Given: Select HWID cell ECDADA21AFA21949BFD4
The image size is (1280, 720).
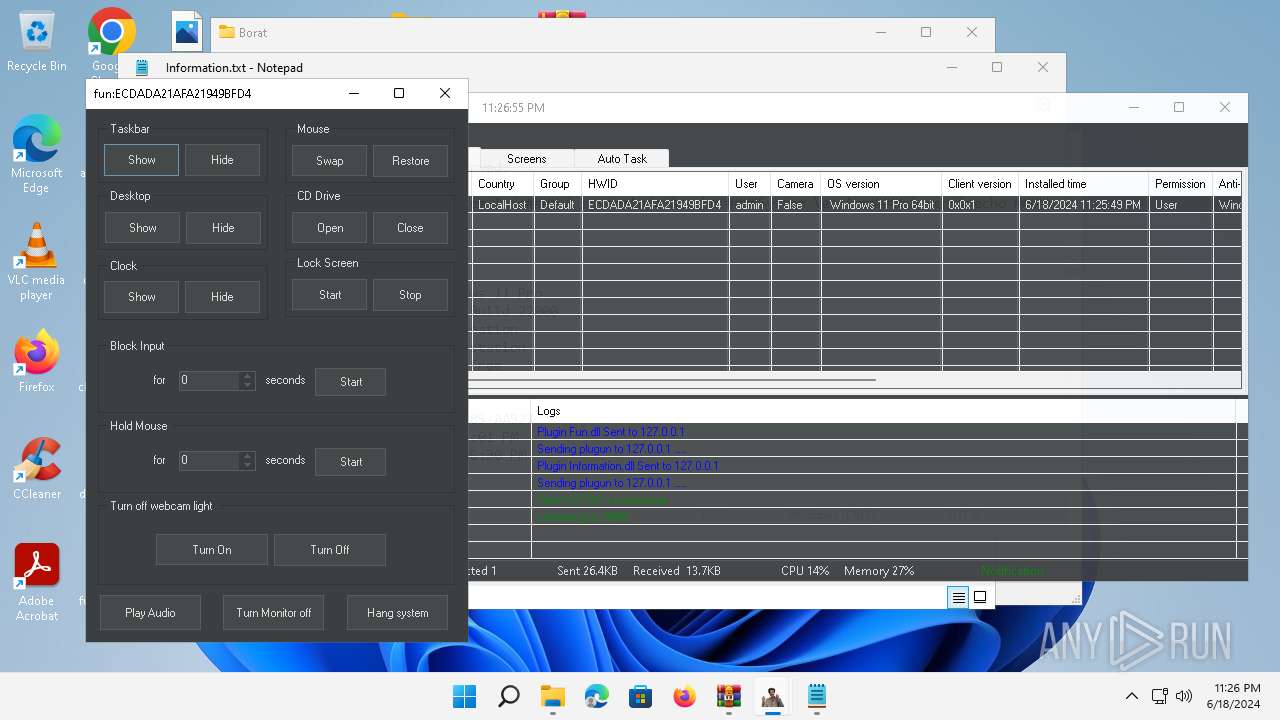Looking at the screenshot, I should 655,205.
